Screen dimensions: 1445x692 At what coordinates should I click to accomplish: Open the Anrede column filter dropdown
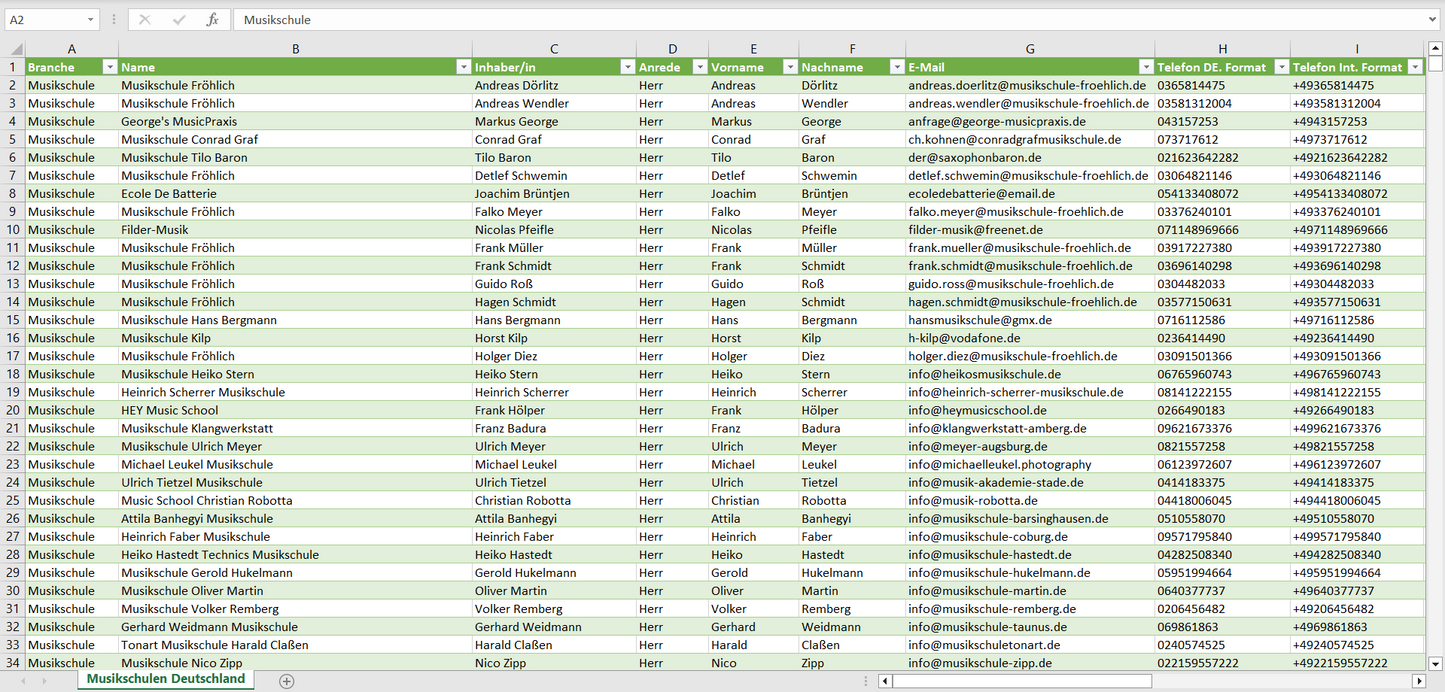[x=697, y=67]
